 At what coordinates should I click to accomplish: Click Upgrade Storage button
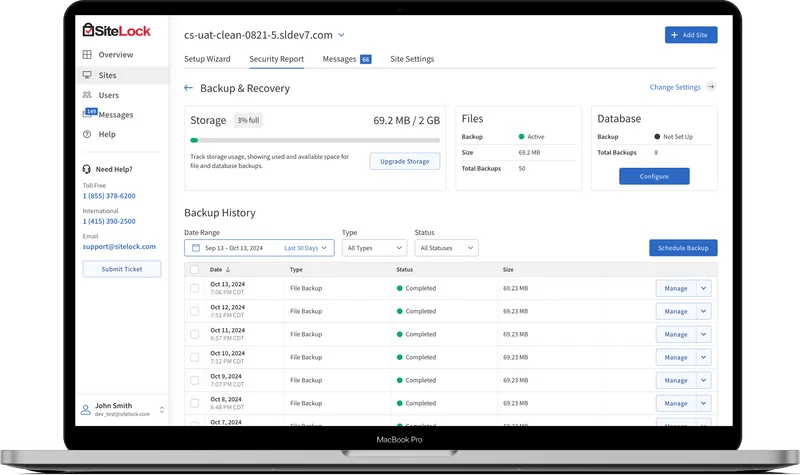pos(405,161)
